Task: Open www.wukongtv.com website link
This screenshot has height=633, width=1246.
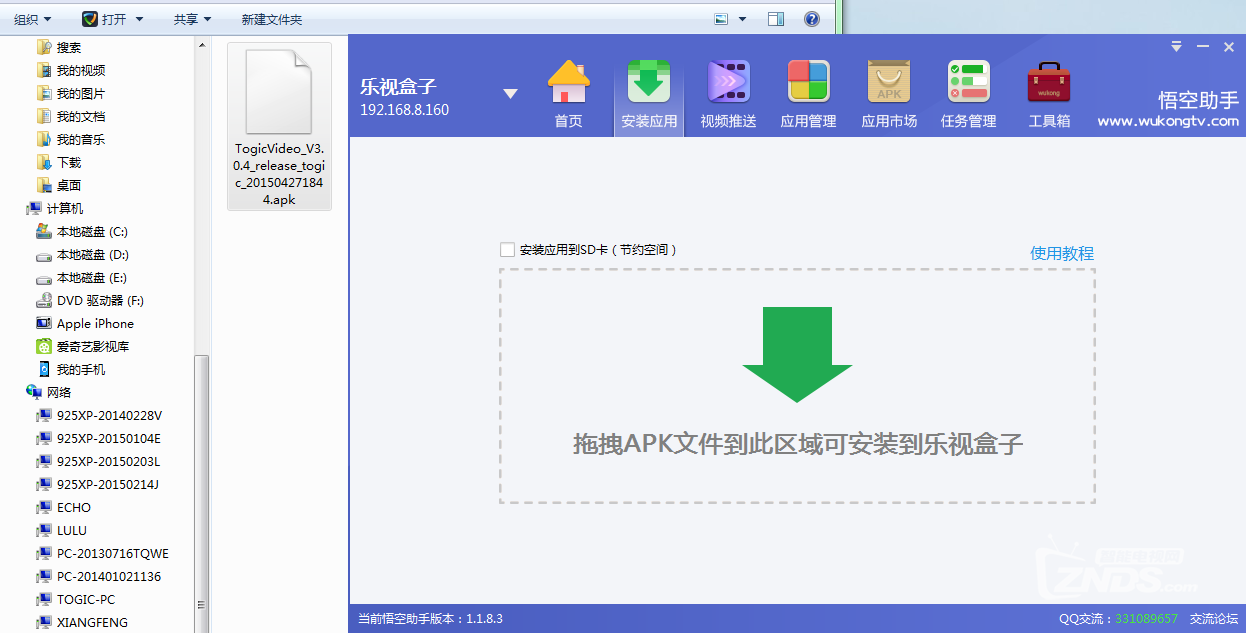Action: [x=1168, y=121]
